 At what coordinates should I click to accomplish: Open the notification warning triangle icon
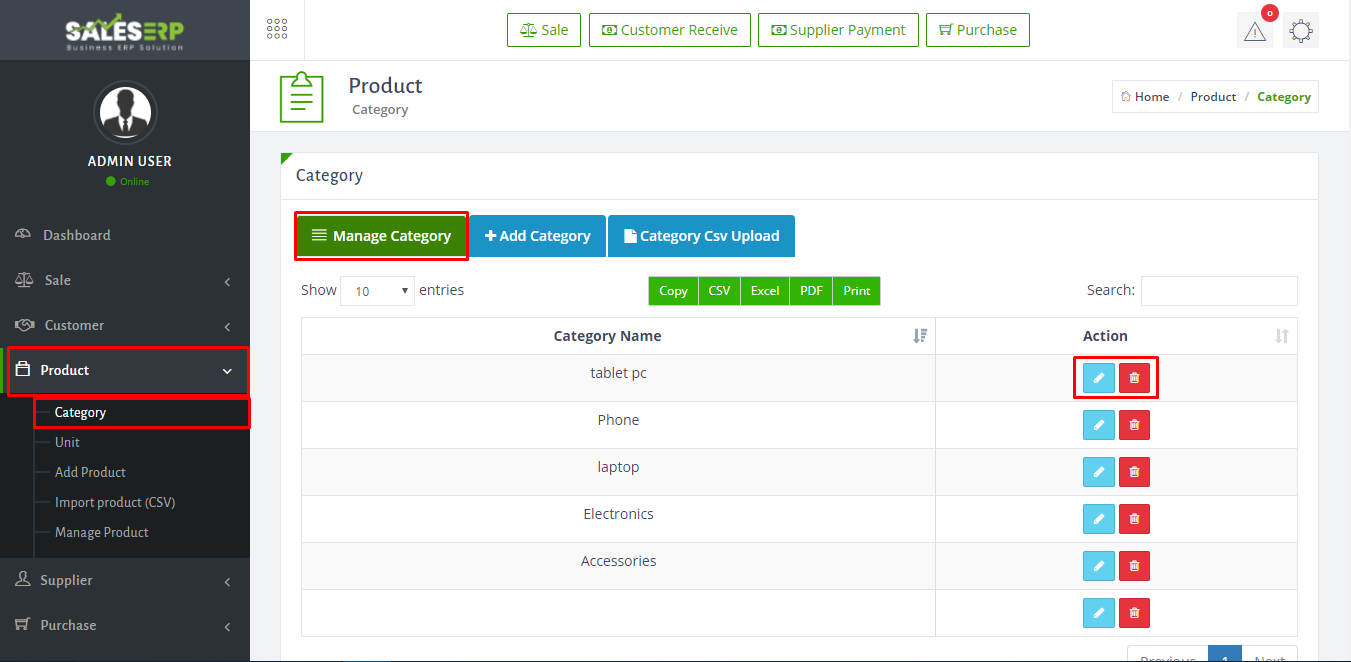point(1254,31)
